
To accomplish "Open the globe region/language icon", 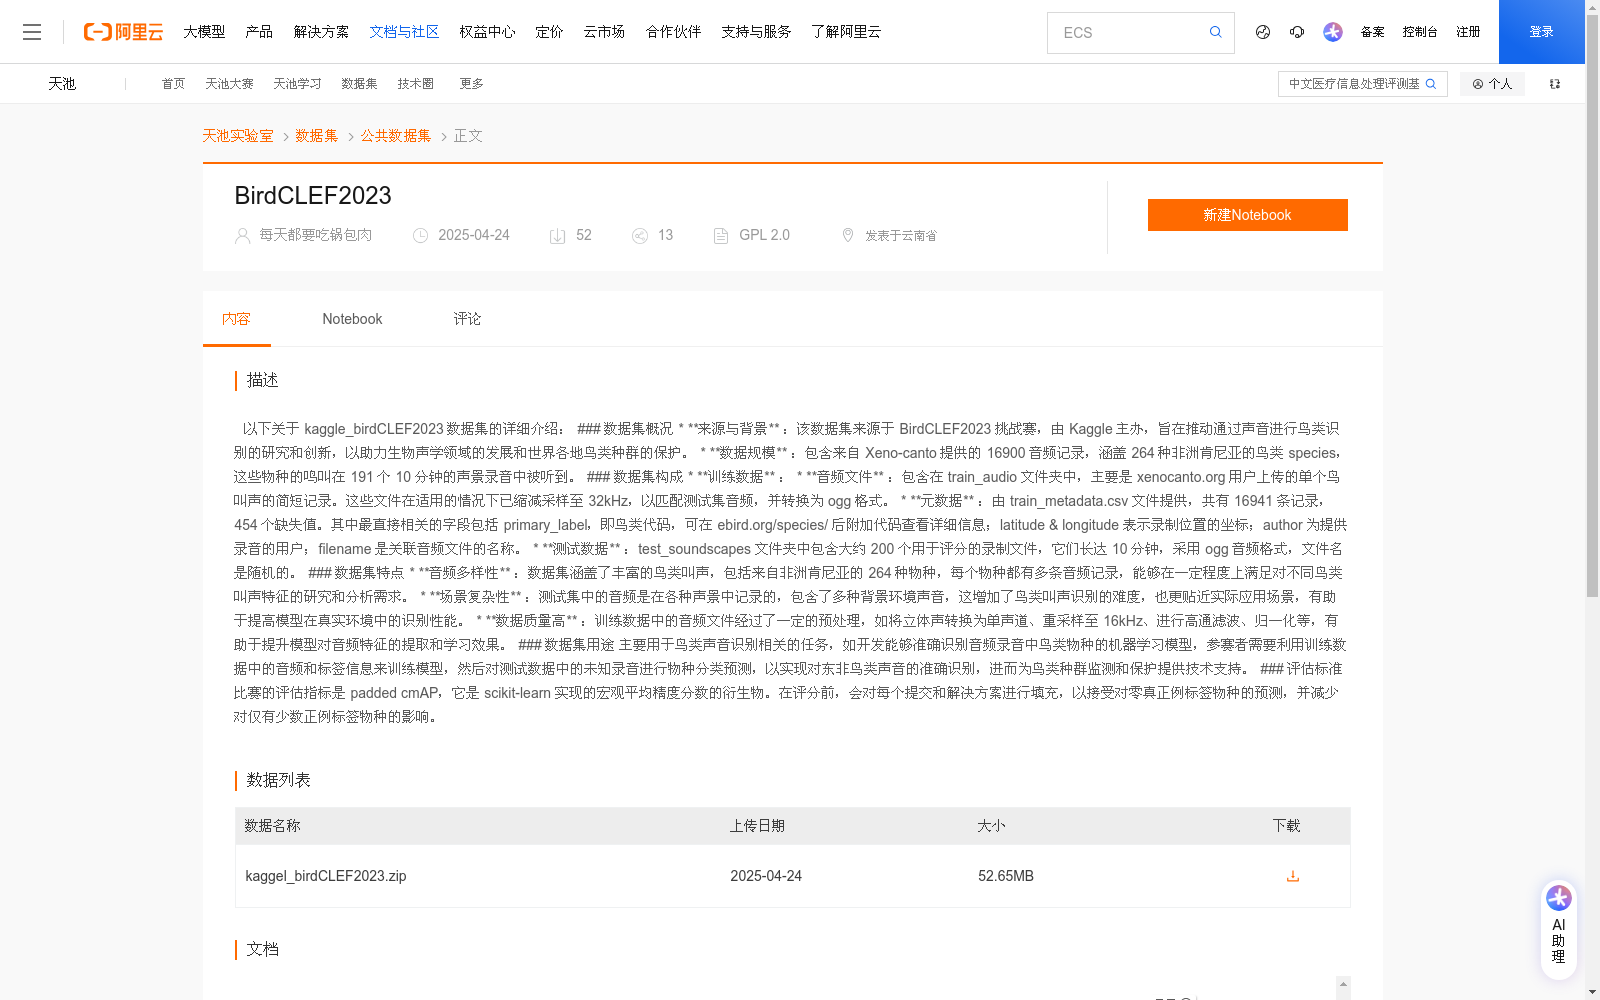I will [1263, 32].
